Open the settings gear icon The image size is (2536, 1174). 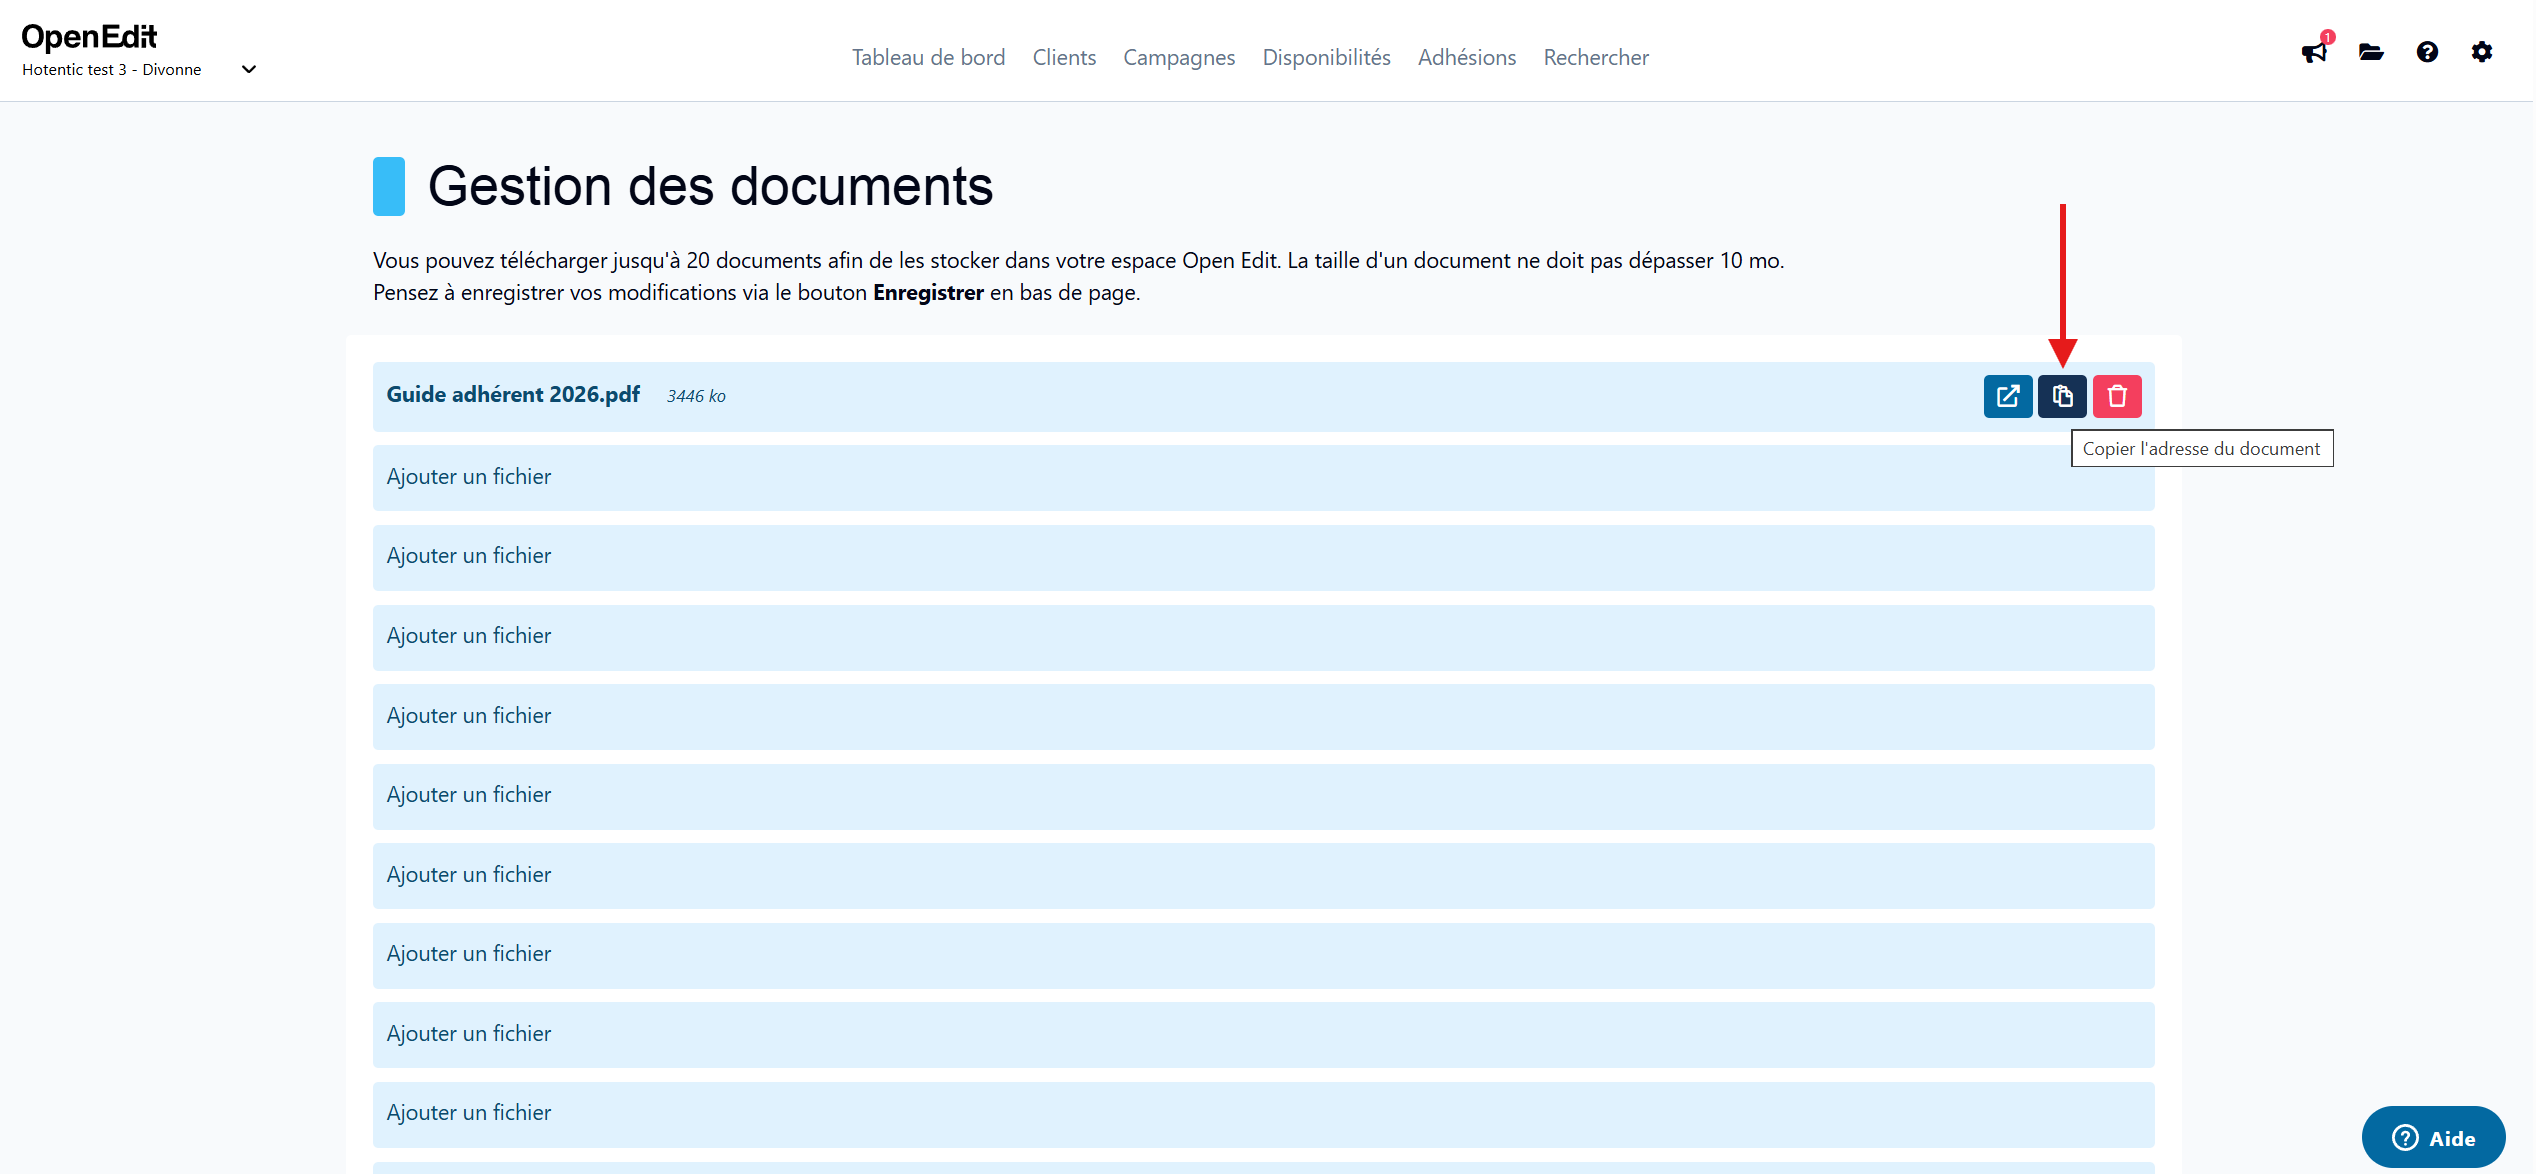pyautogui.click(x=2483, y=51)
